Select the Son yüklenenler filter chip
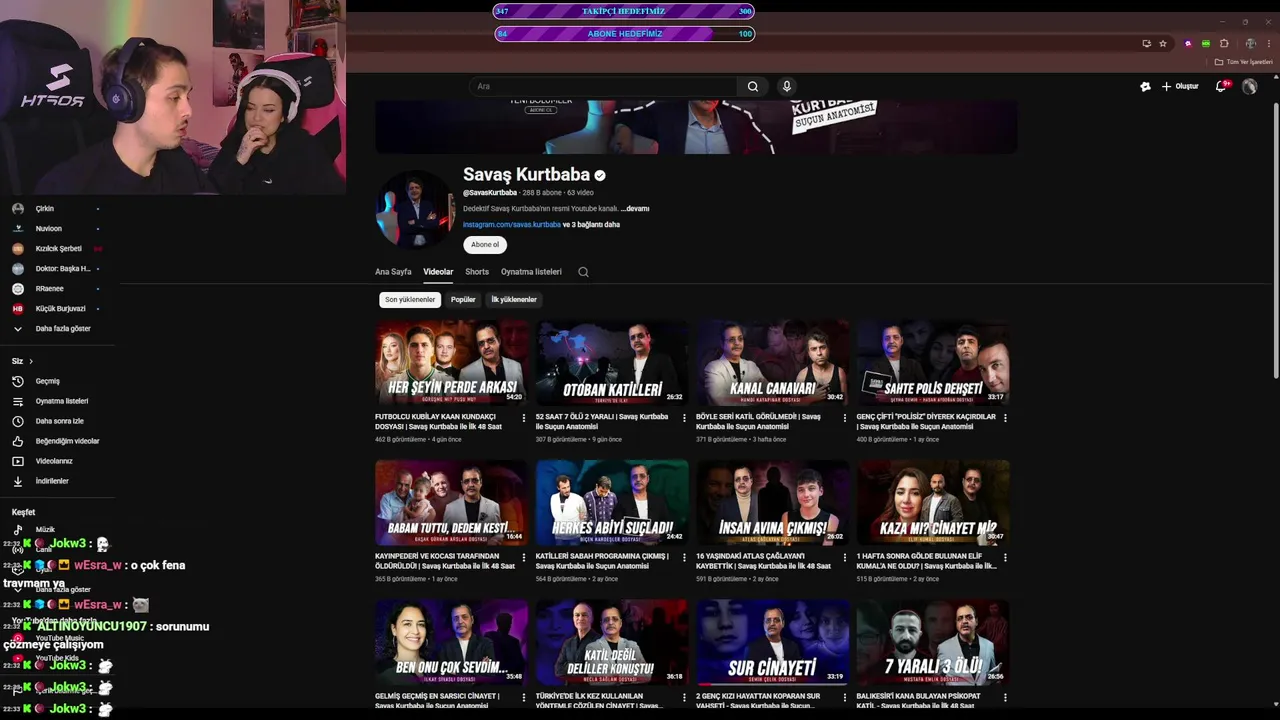Viewport: 1280px width, 720px height. pos(410,299)
